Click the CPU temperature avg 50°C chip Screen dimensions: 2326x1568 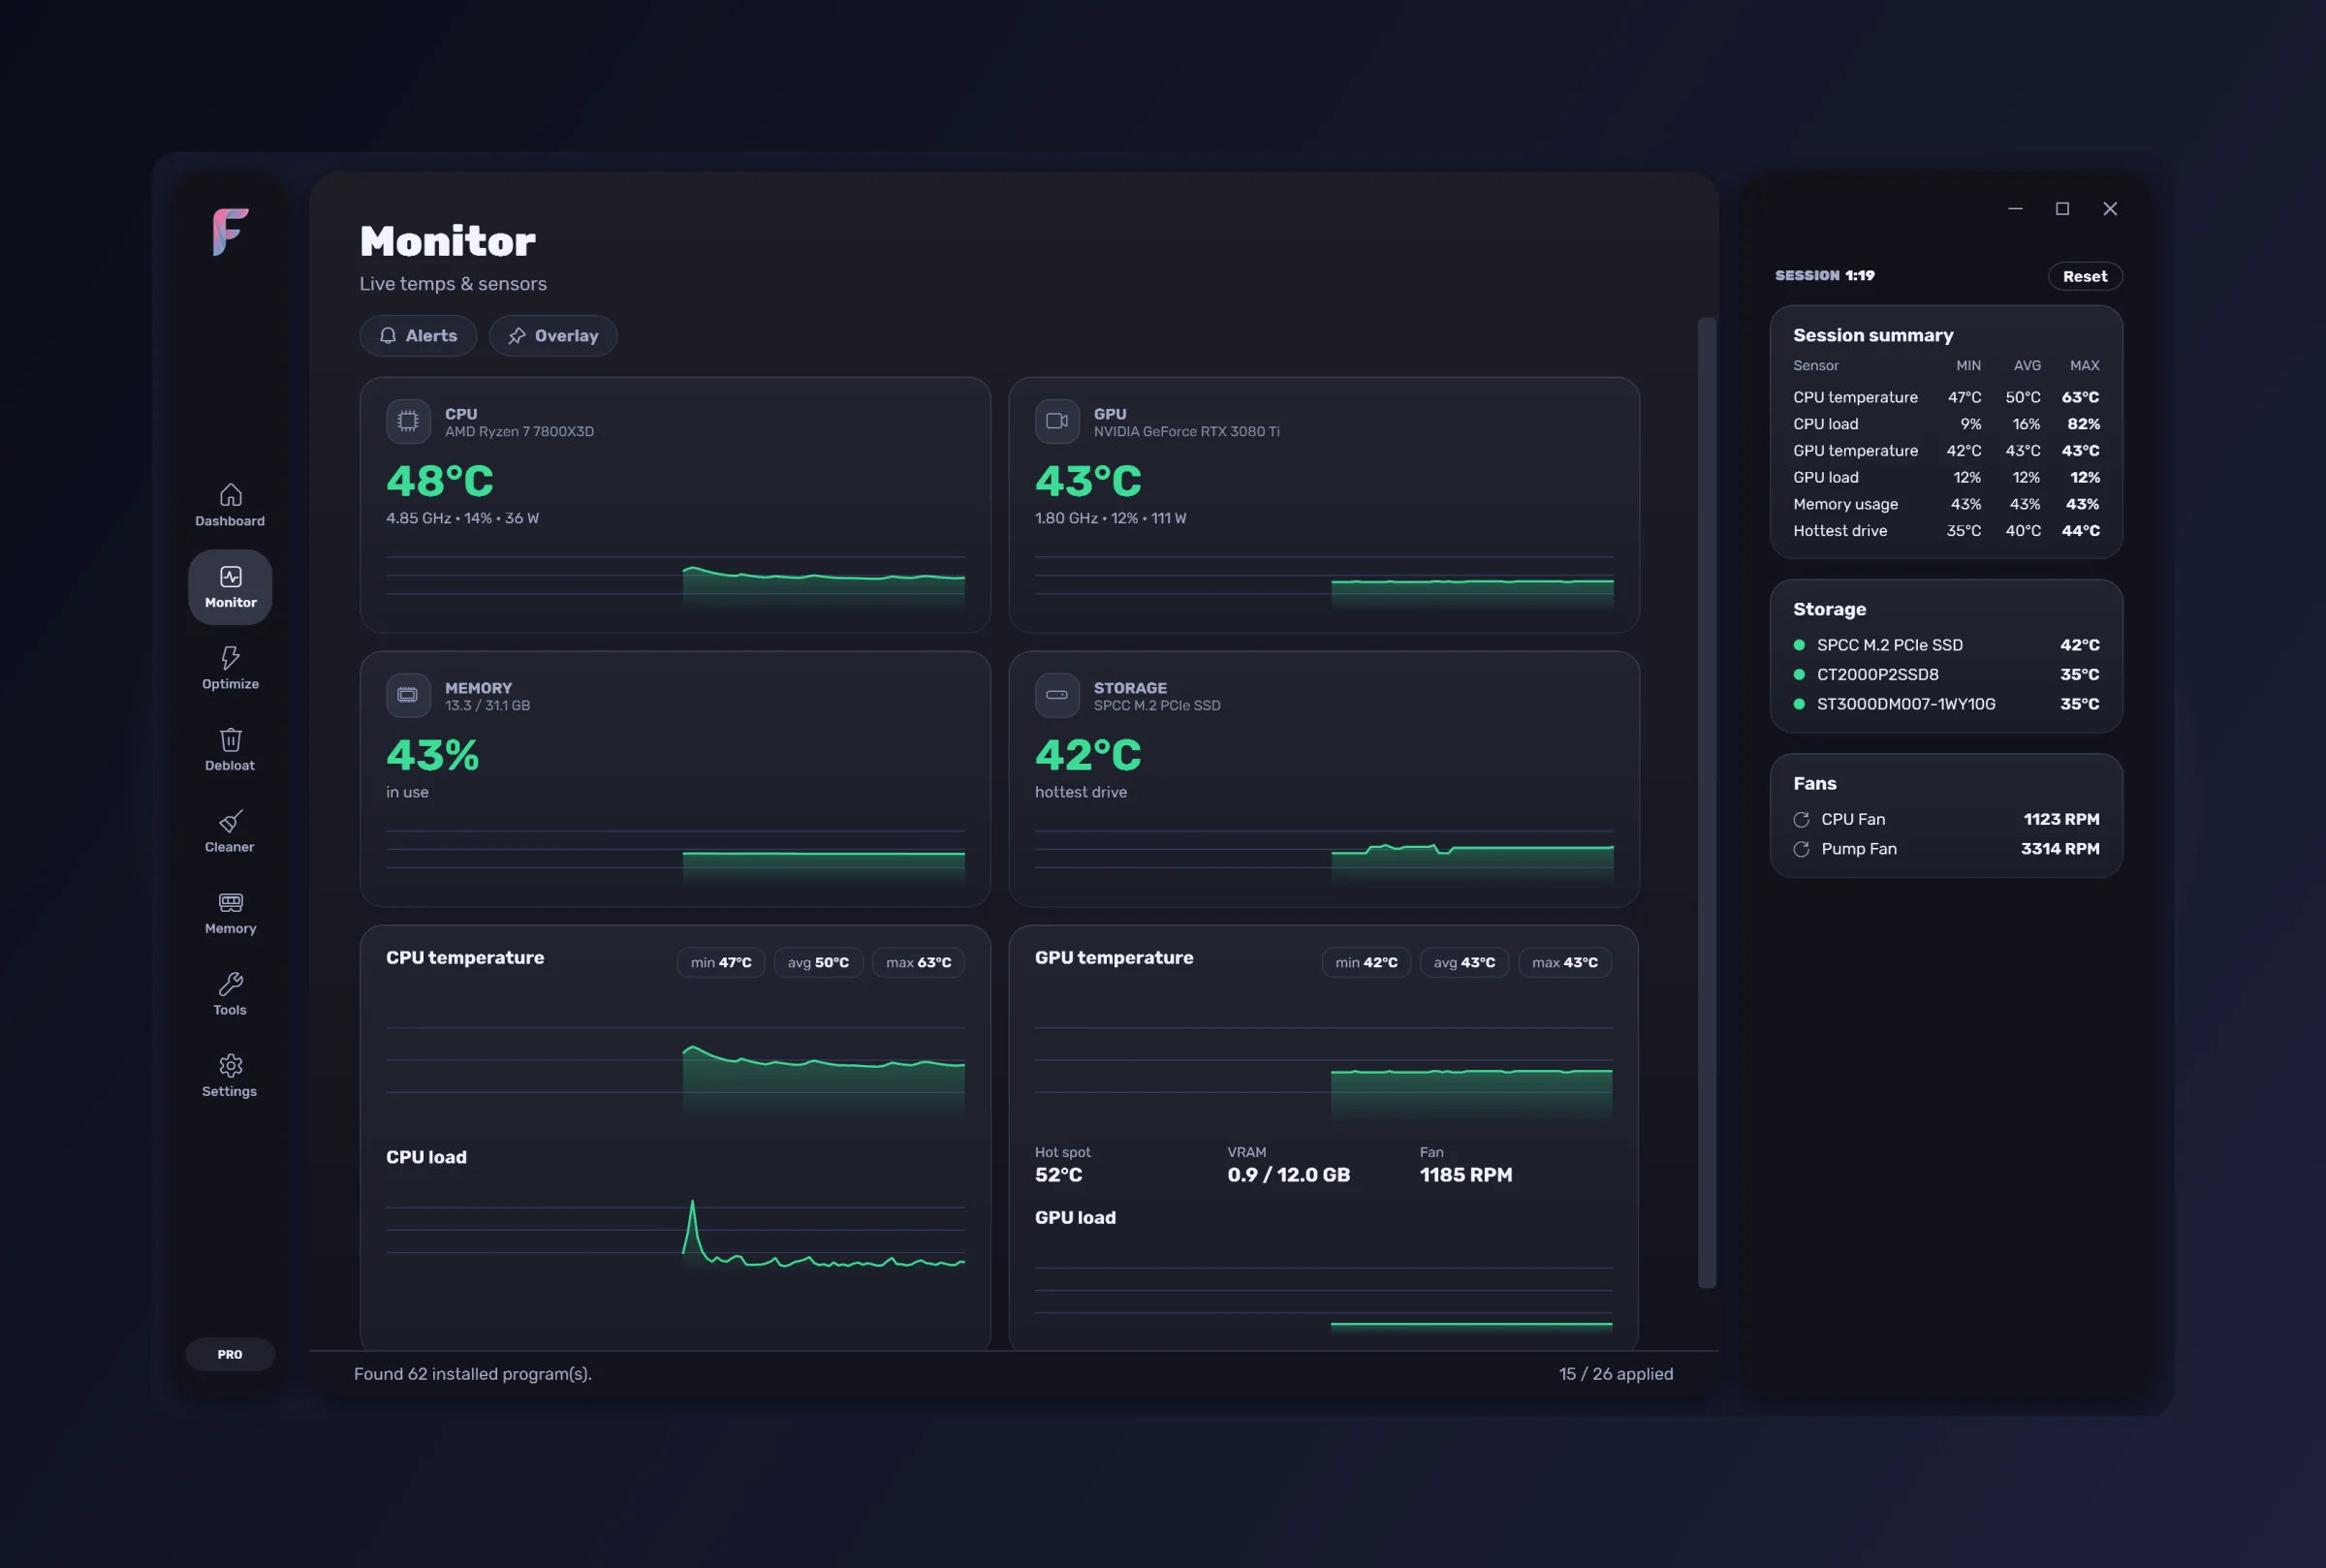(818, 962)
